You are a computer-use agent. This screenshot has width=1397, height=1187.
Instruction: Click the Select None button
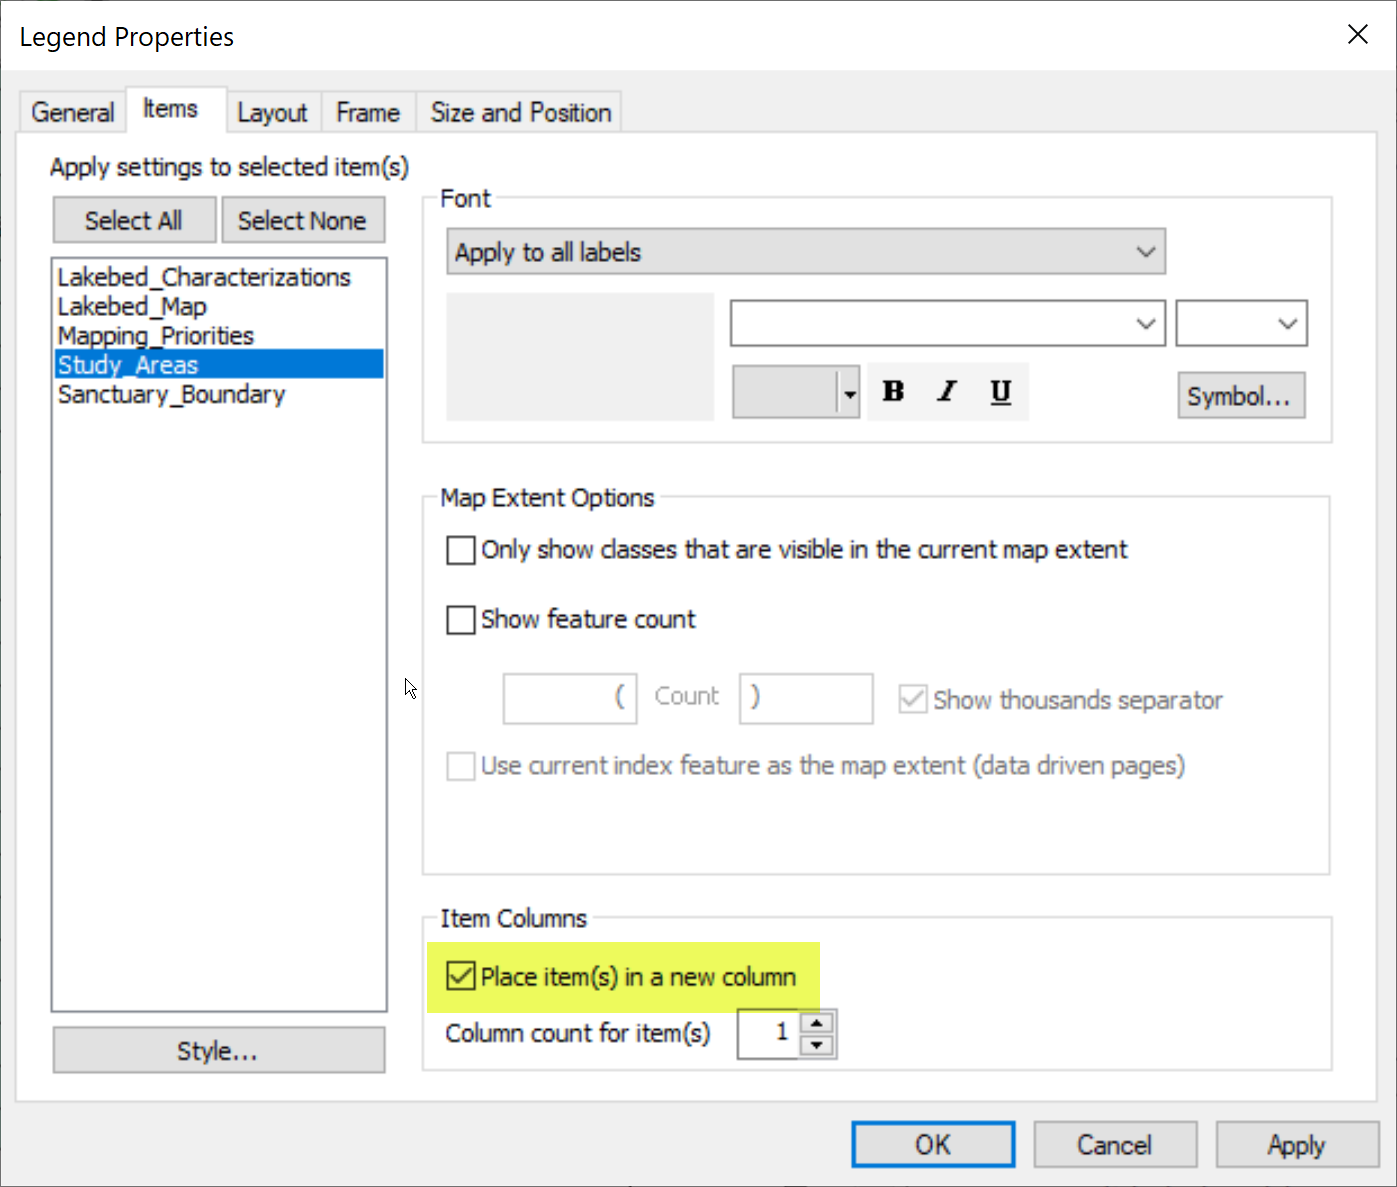tap(303, 219)
